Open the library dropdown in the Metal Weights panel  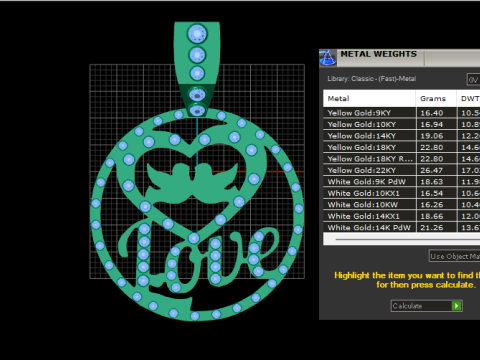(x=473, y=79)
